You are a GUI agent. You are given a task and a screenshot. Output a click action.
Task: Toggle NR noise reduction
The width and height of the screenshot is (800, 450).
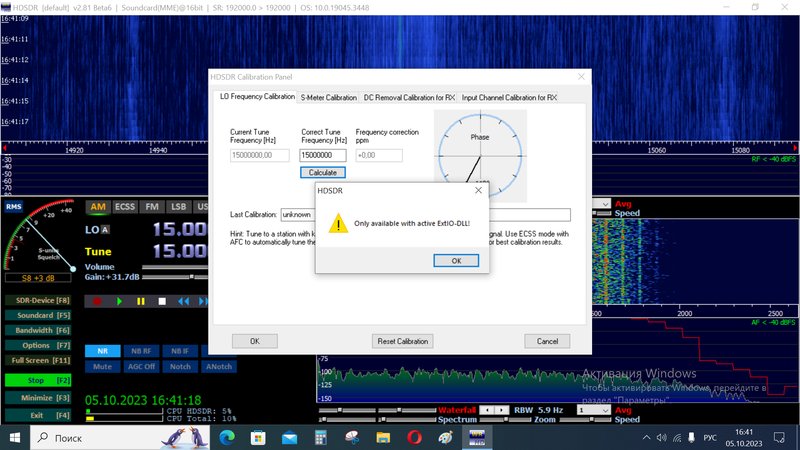click(x=103, y=351)
